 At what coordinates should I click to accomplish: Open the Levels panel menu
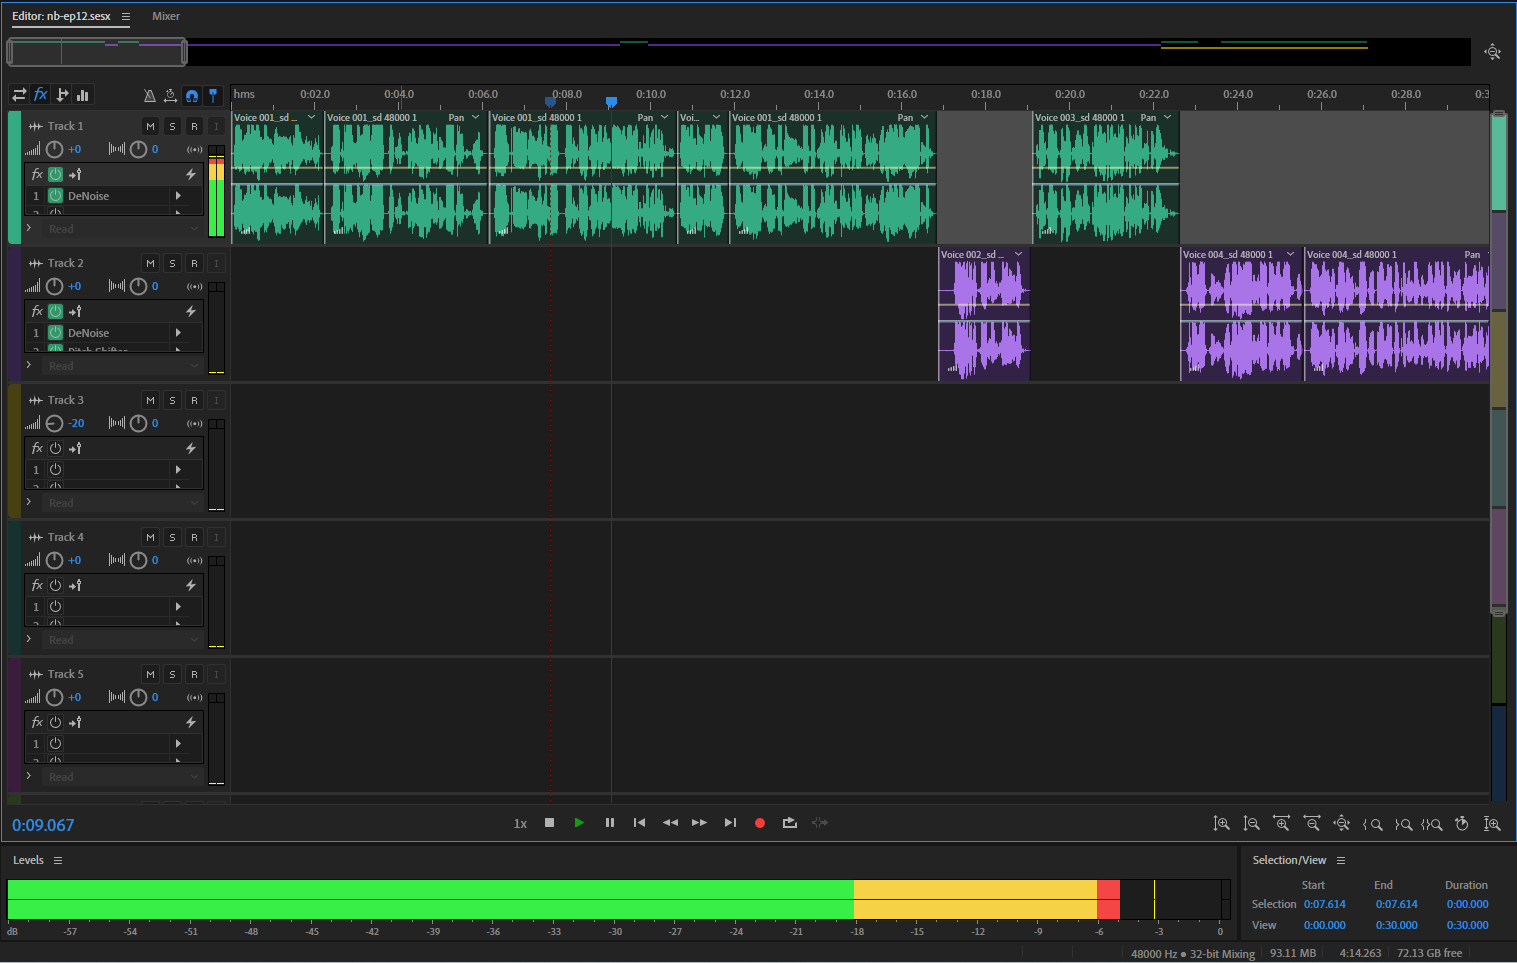tap(58, 860)
